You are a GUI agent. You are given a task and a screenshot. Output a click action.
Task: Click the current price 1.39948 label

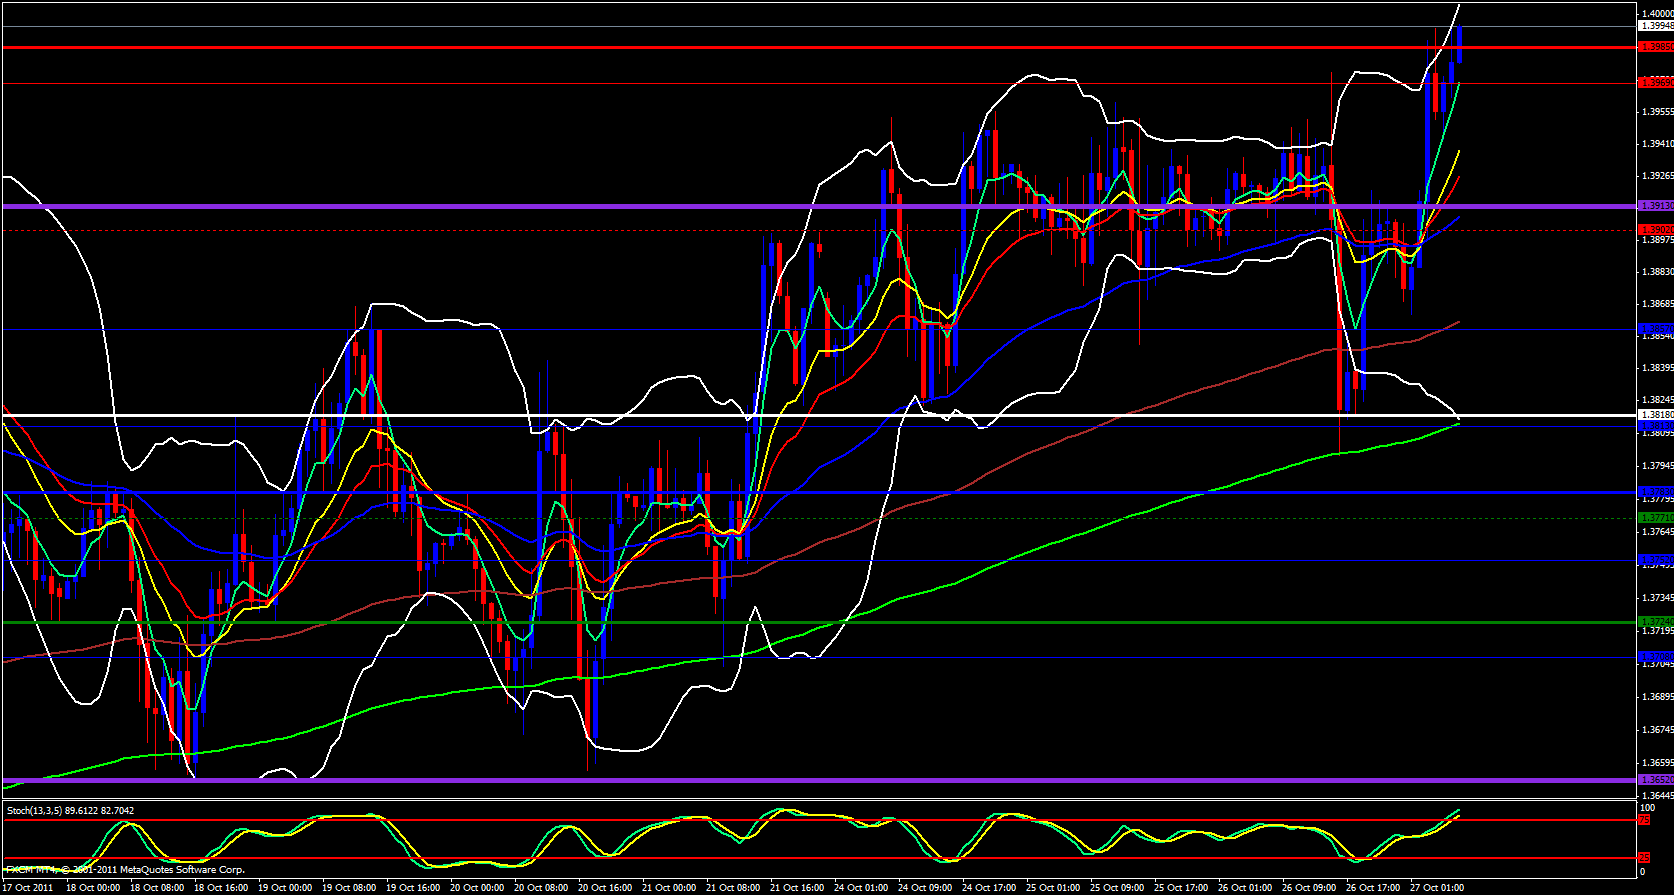(1655, 26)
